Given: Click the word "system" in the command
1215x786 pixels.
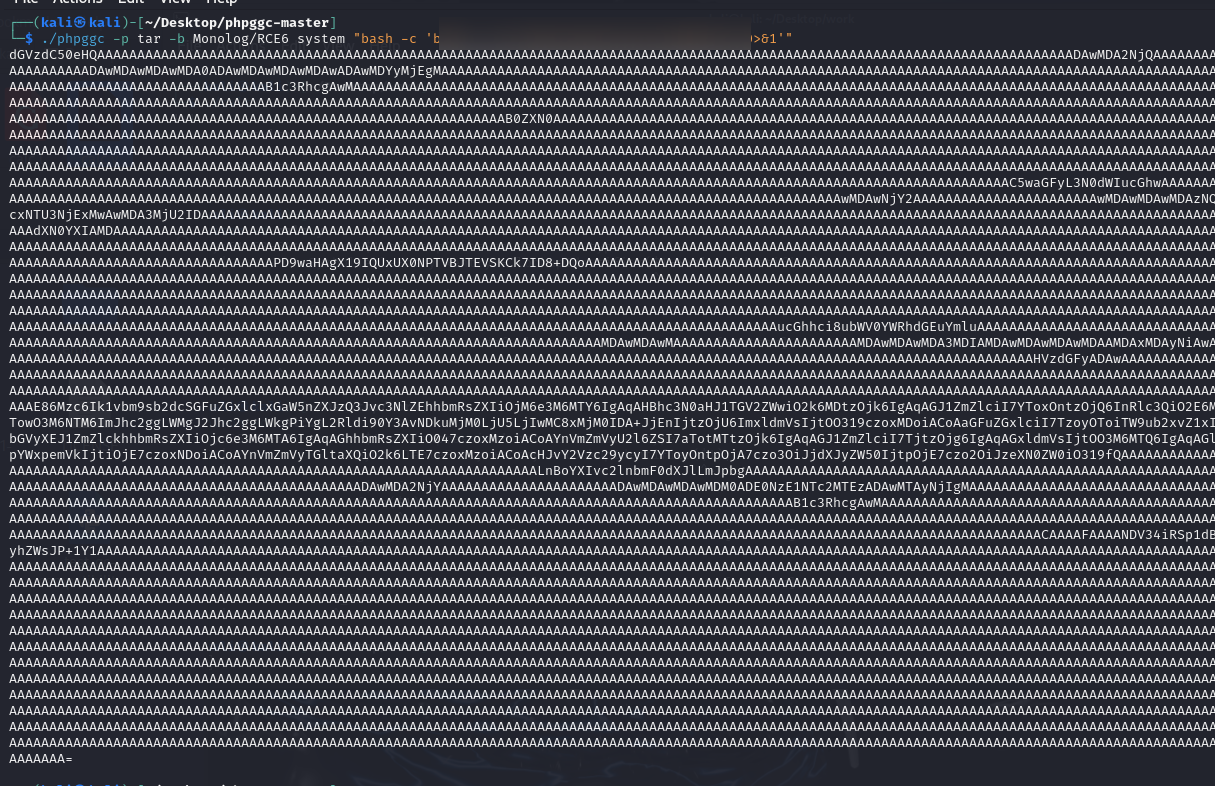Looking at the screenshot, I should coord(322,38).
